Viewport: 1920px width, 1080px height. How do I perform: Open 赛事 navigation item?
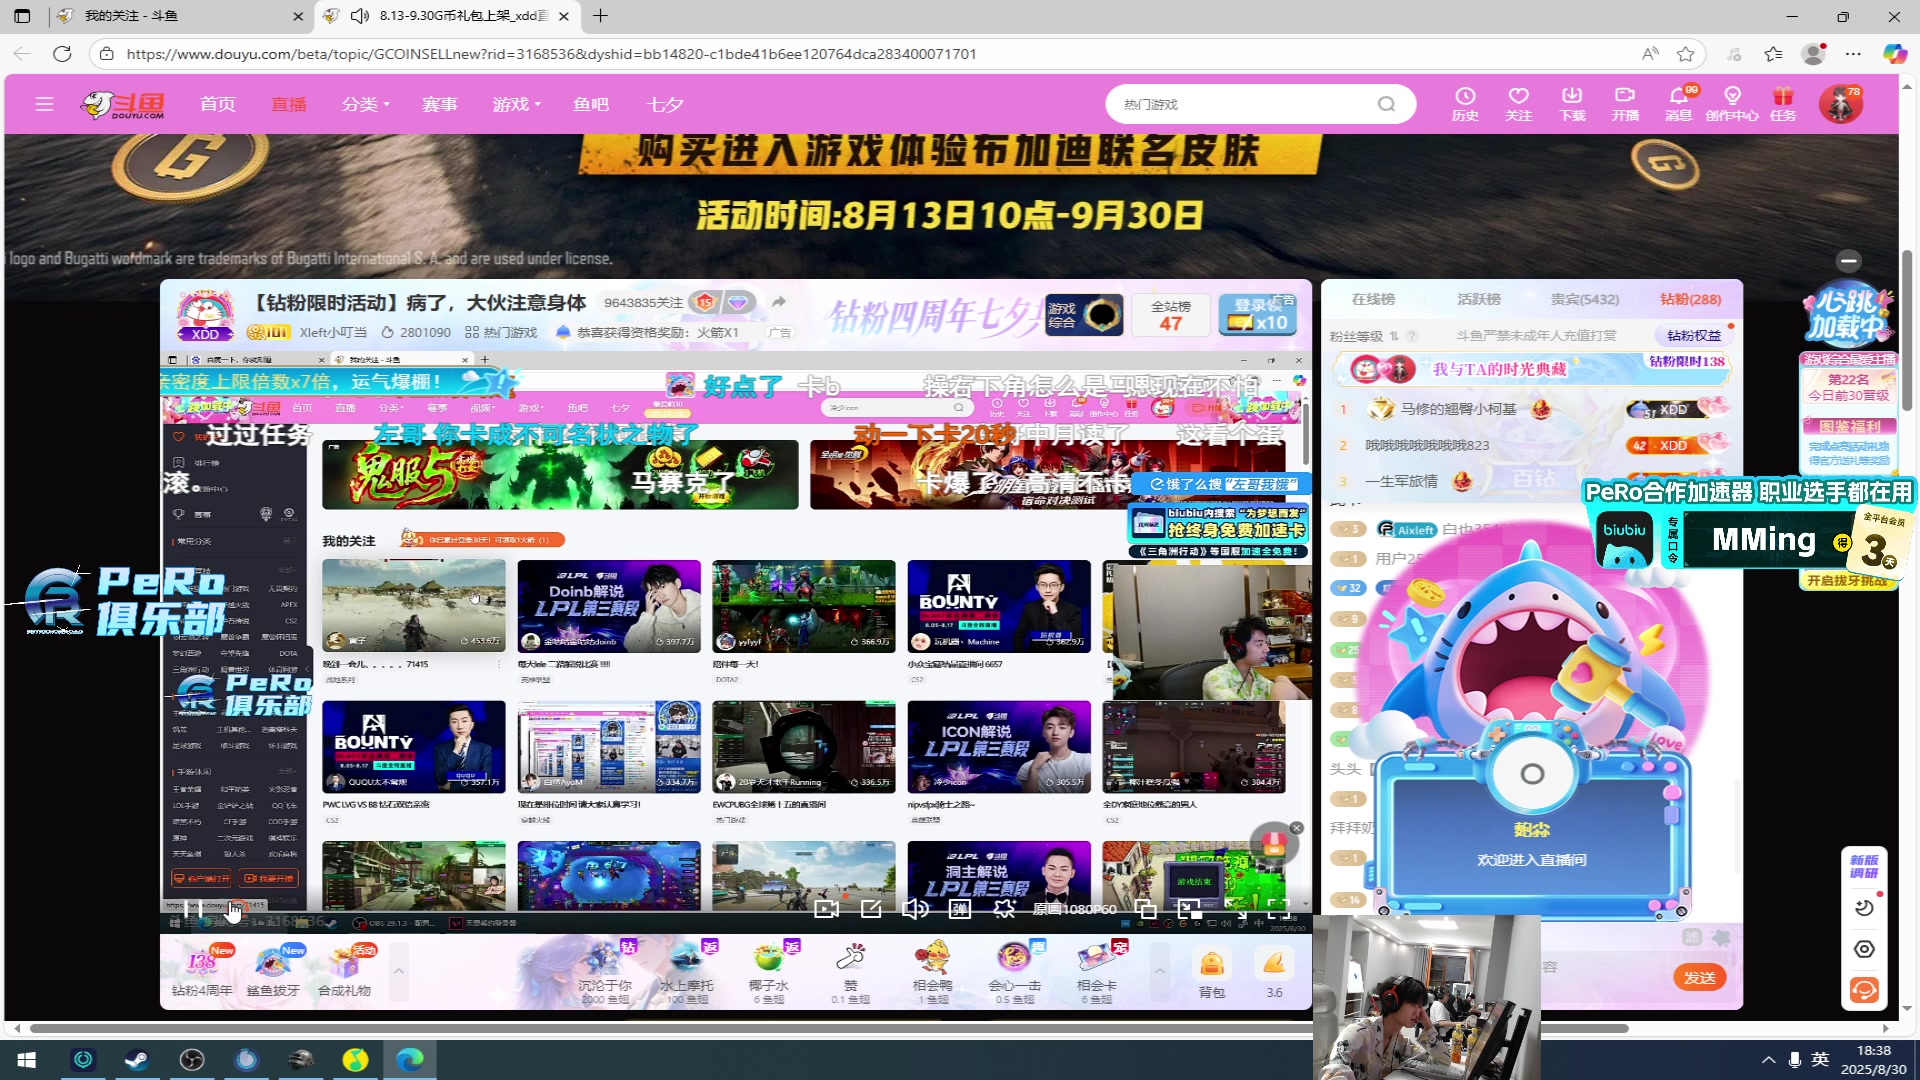click(x=439, y=104)
